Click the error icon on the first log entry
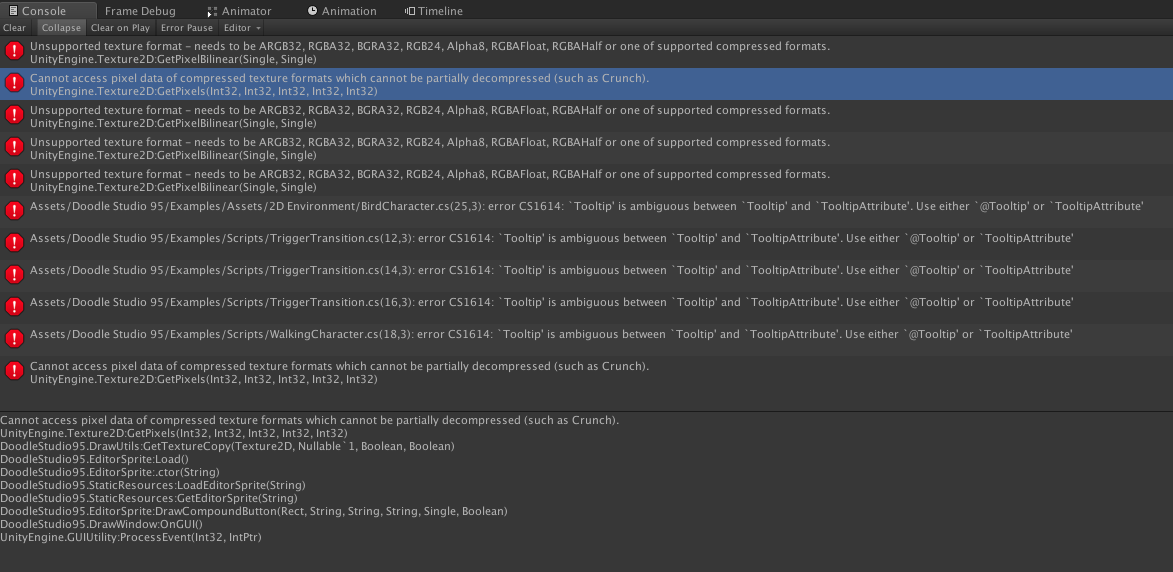Screen dimensions: 1173x572 tap(14, 51)
